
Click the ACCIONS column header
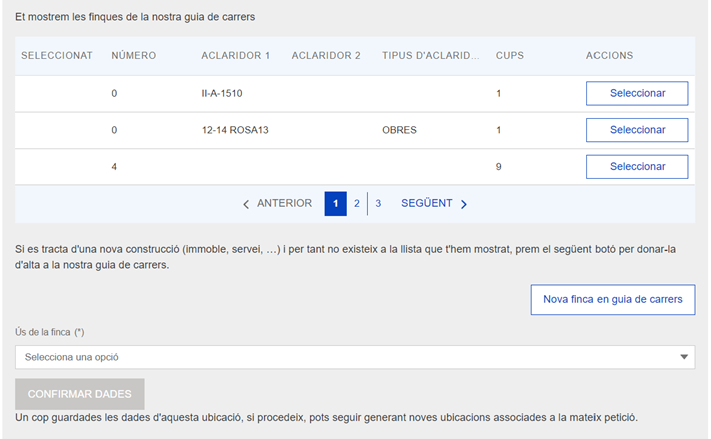(609, 56)
